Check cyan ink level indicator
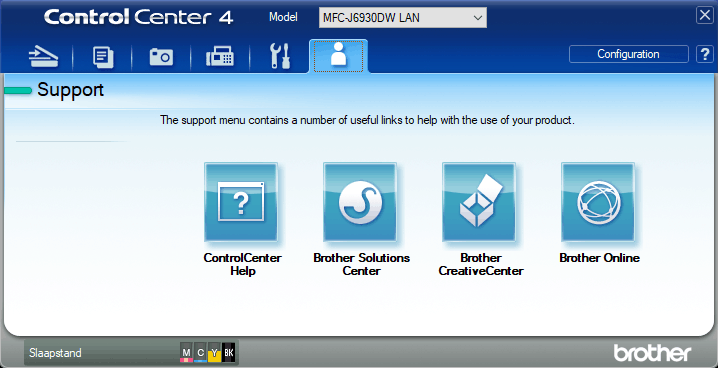Screen dimensions: 718x368 click(x=200, y=352)
